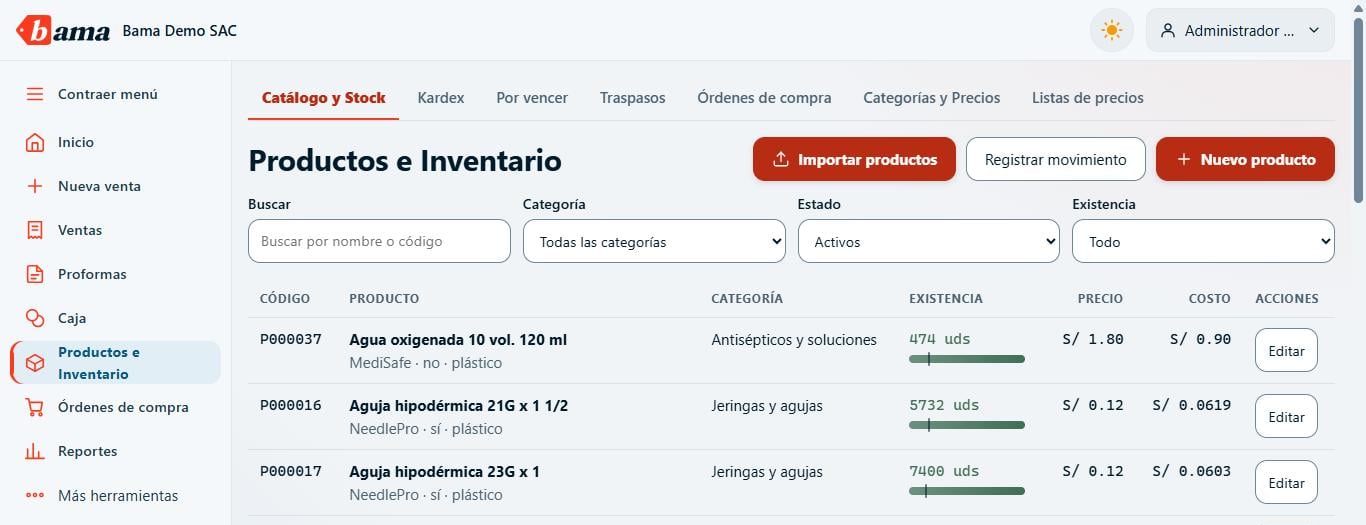1366x525 pixels.
Task: Click product name Aguja hipodérmica 21G x 1 1/2
Action: click(459, 405)
